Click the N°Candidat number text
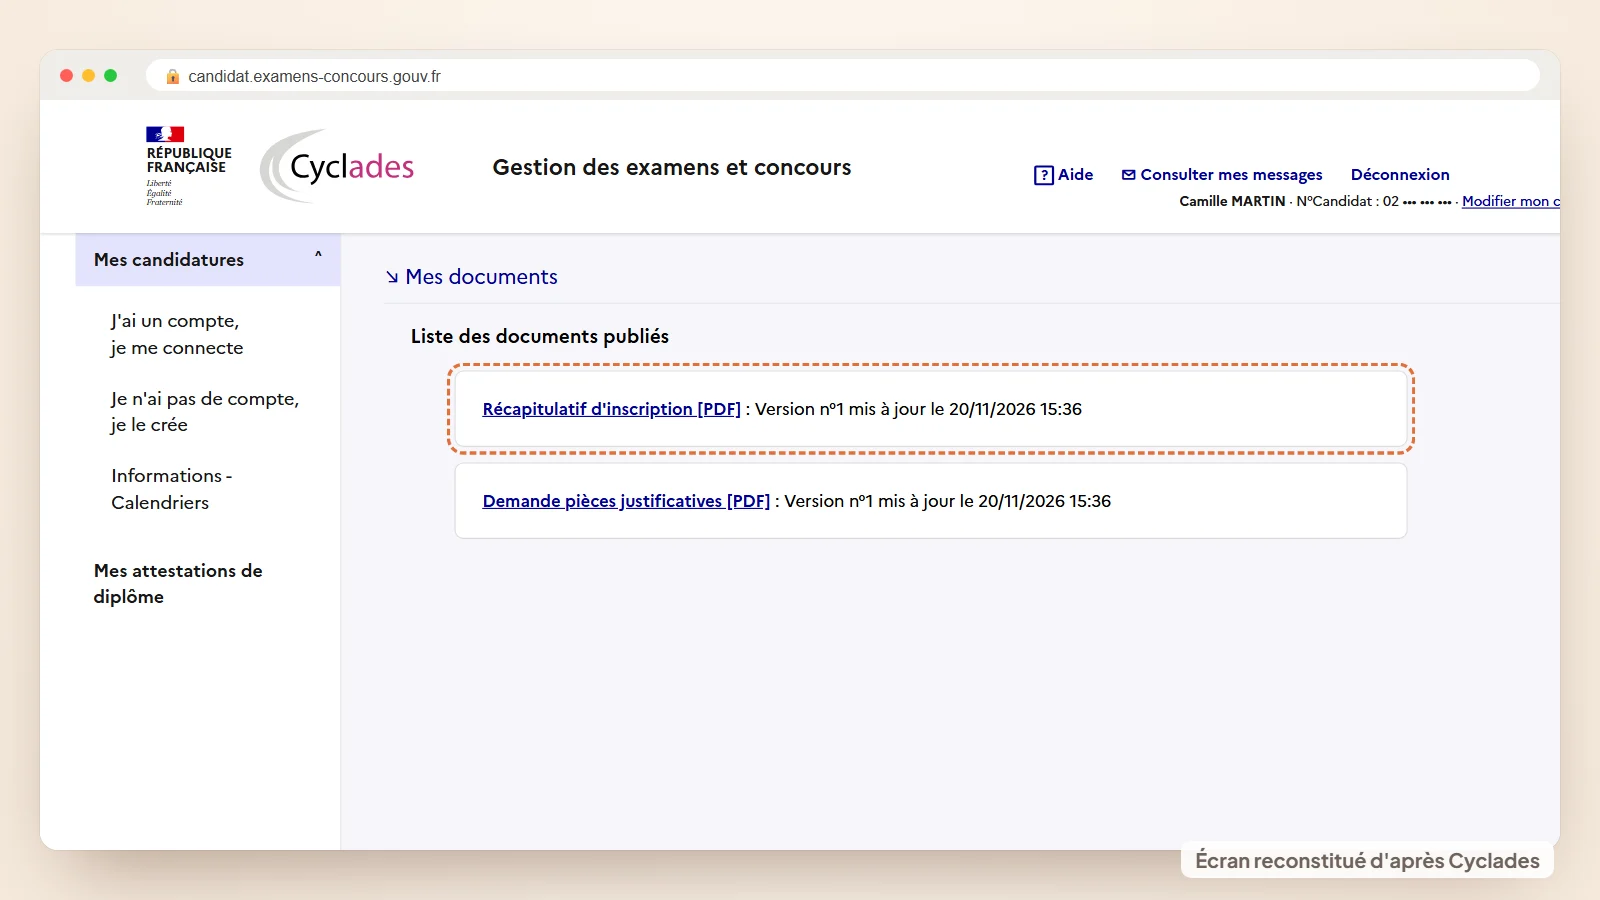Image resolution: width=1600 pixels, height=900 pixels. [1374, 201]
